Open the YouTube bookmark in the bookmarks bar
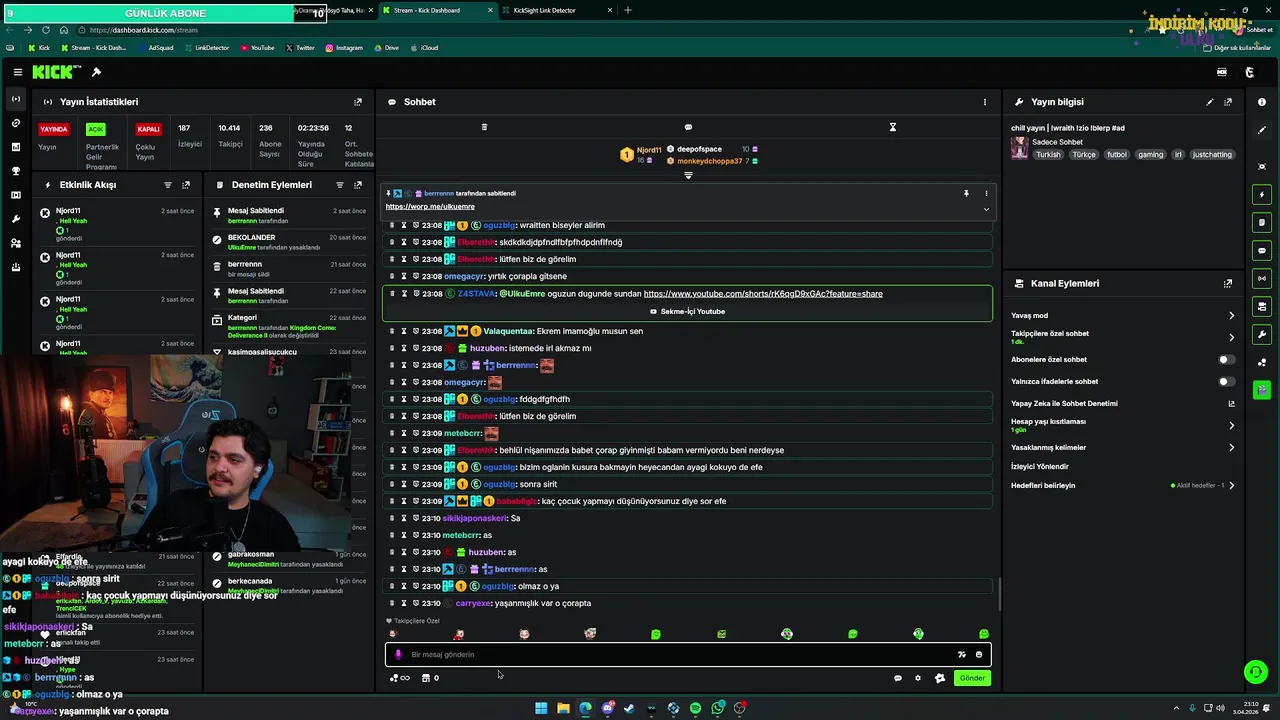This screenshot has width=1280, height=720. tap(256, 48)
